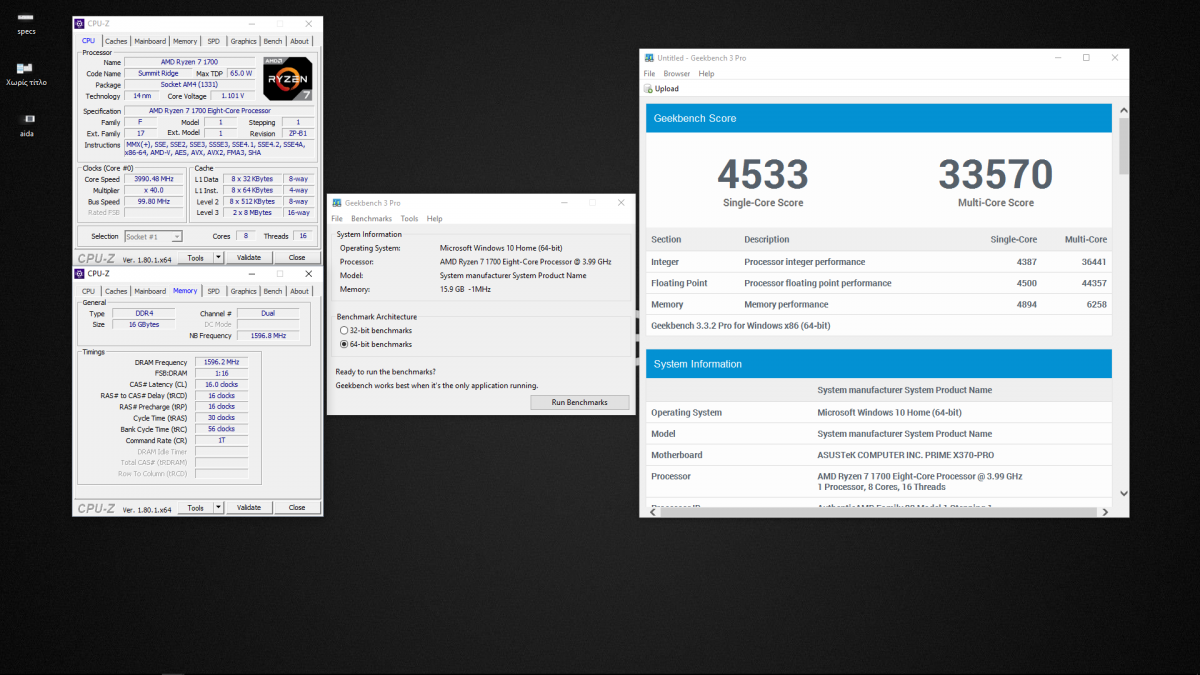Image resolution: width=1200 pixels, height=675 pixels.
Task: Click the Core Speed value 3990.48 MHz
Action: click(x=154, y=179)
